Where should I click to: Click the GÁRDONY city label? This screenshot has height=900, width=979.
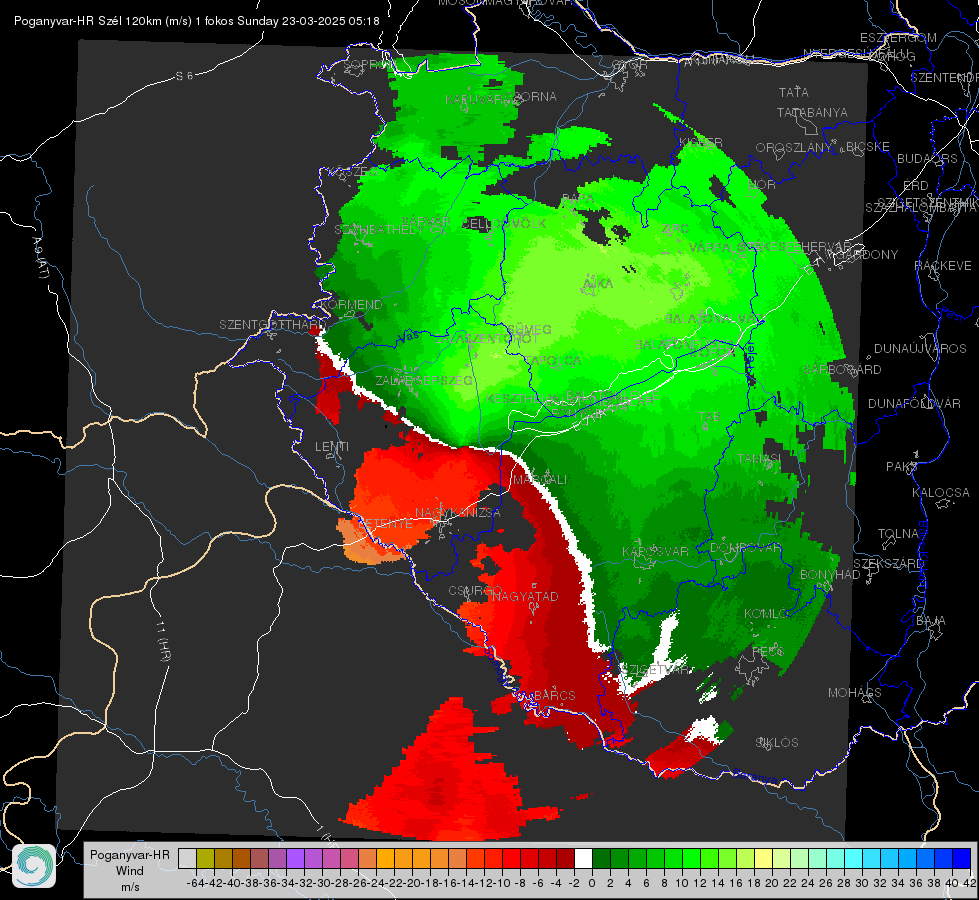[868, 255]
